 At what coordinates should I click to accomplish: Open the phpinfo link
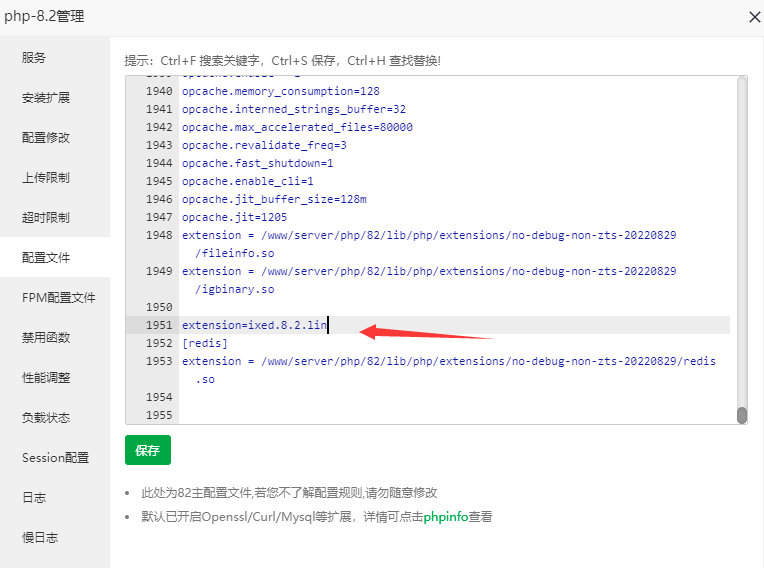click(445, 517)
